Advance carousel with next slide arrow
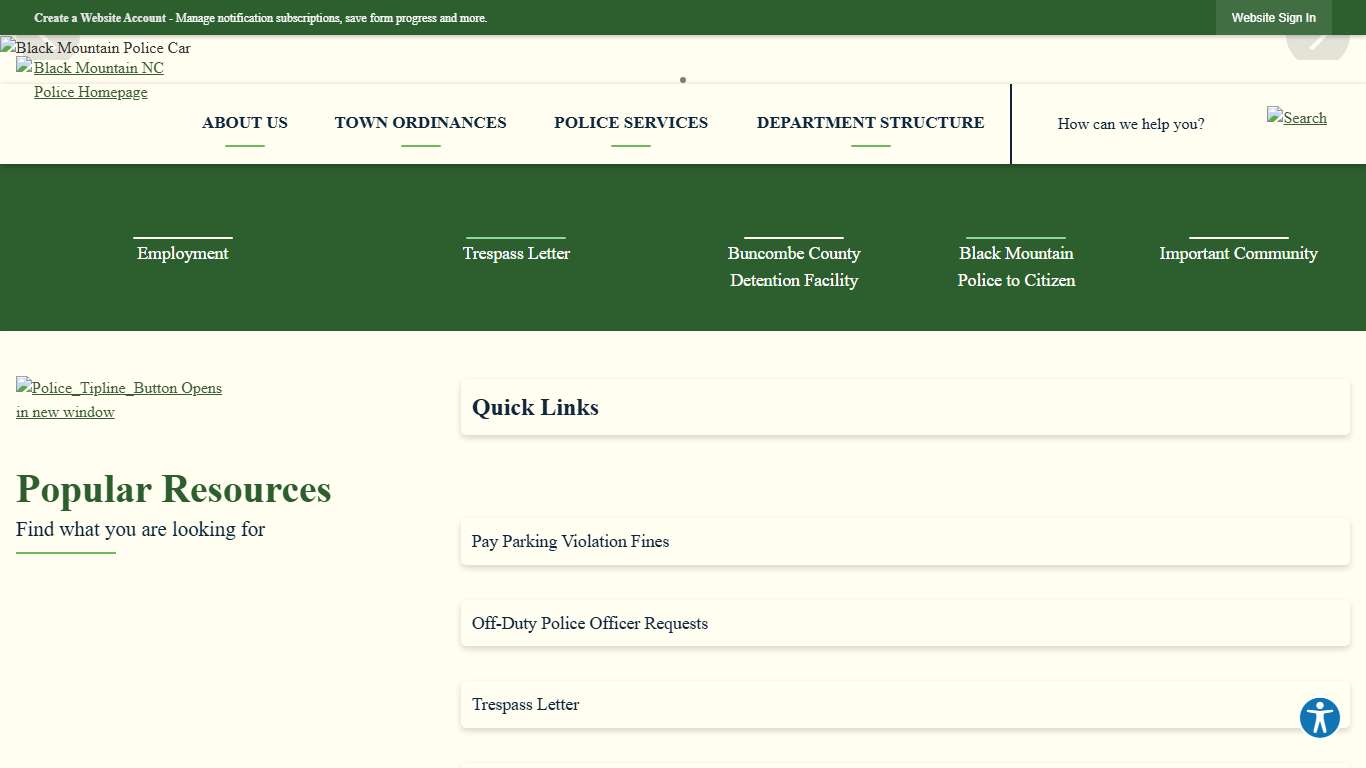 (x=1317, y=41)
